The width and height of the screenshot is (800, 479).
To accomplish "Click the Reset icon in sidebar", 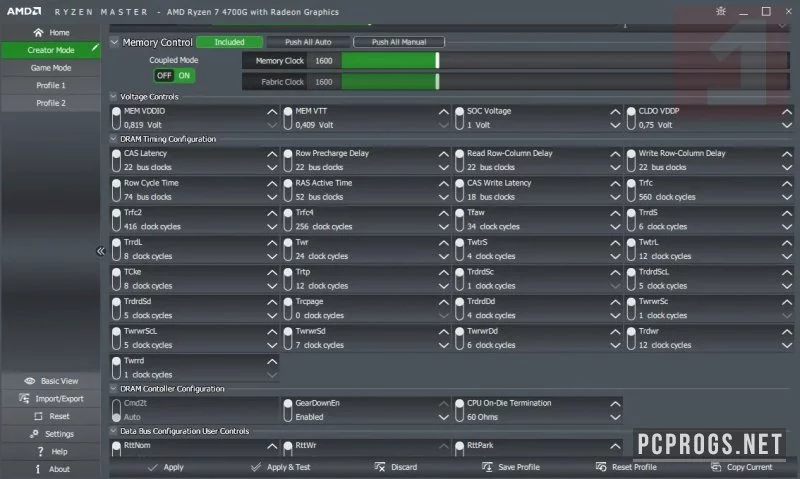I will pyautogui.click(x=38, y=416).
